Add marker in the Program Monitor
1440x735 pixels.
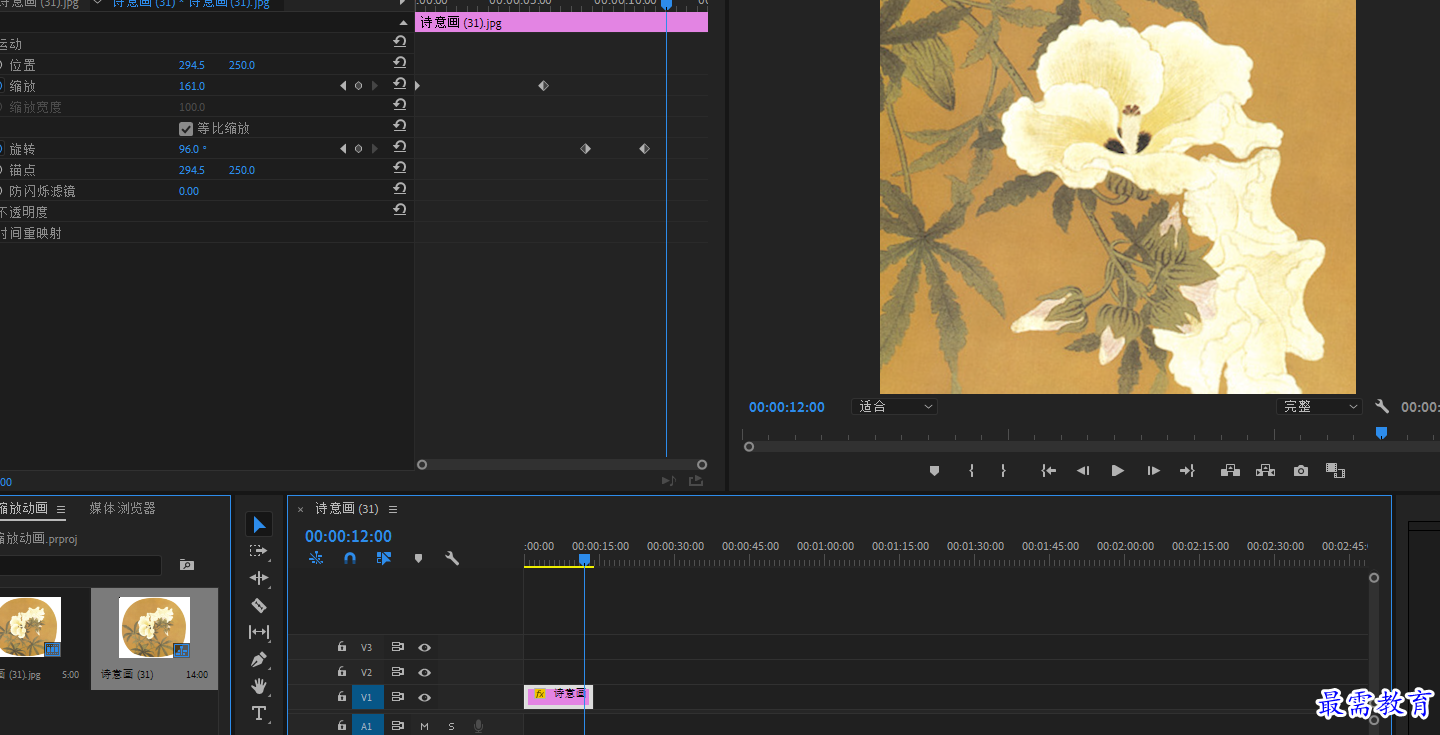[934, 470]
